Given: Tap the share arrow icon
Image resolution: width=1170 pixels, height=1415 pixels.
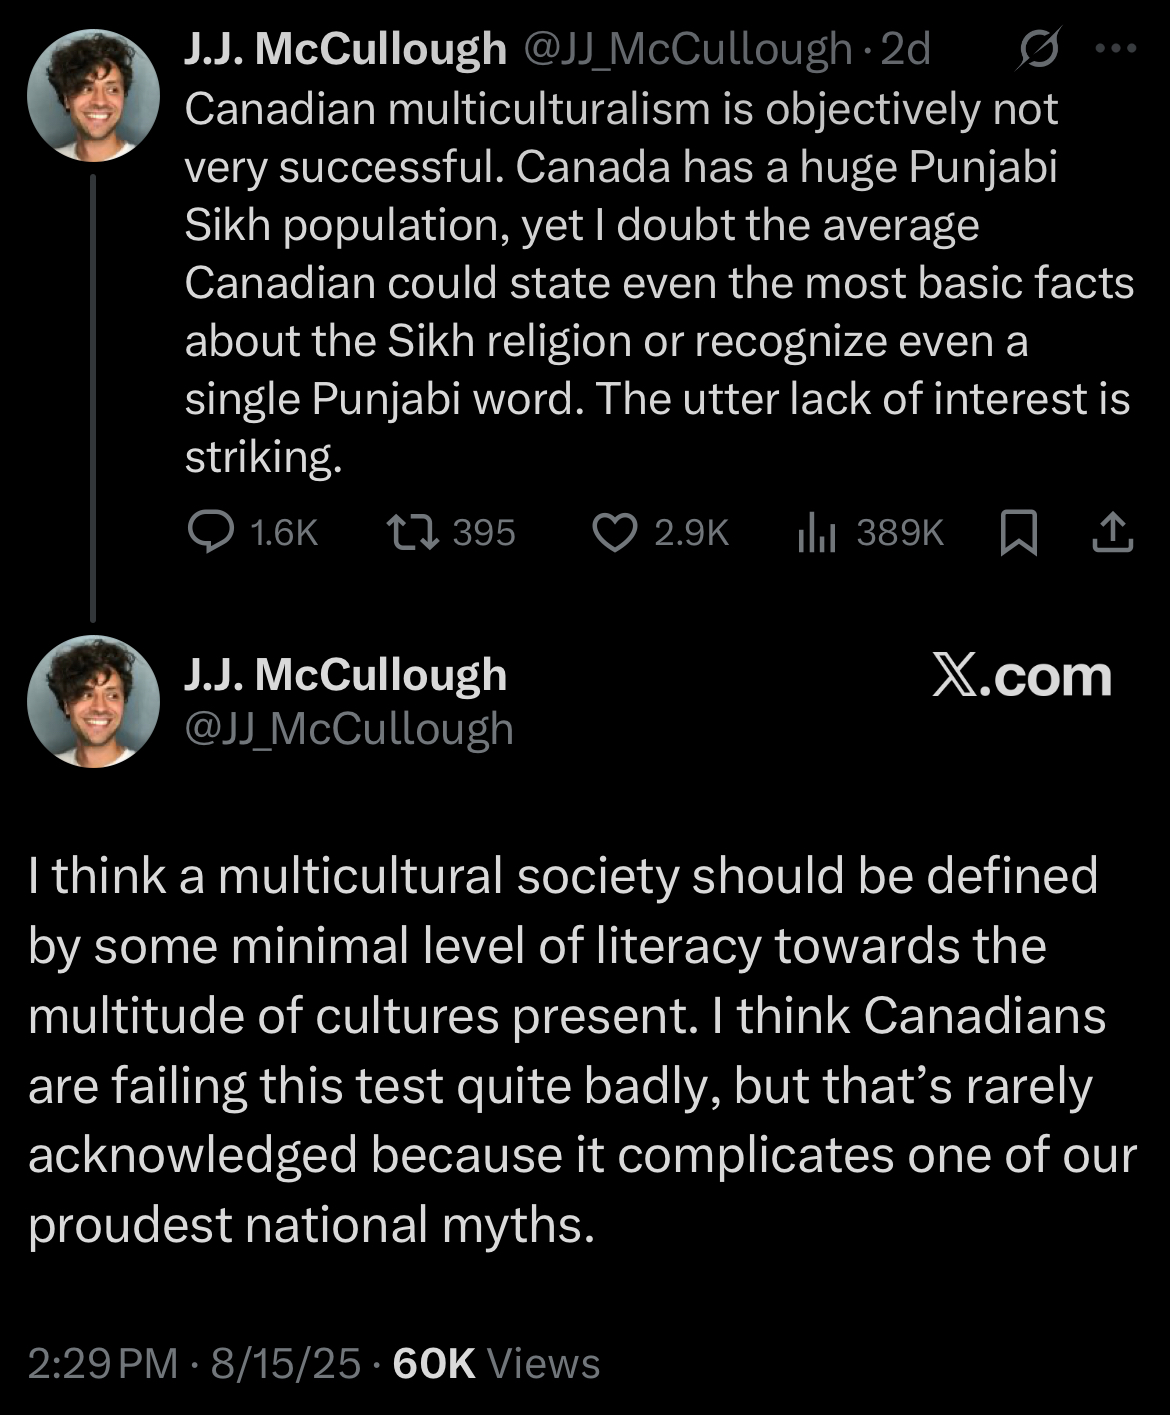Looking at the screenshot, I should tap(1112, 533).
